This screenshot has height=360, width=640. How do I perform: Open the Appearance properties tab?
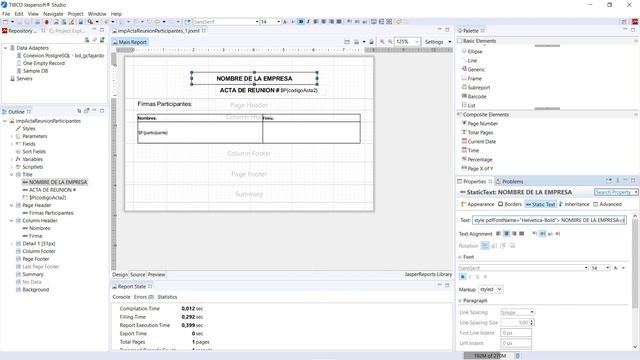point(477,204)
